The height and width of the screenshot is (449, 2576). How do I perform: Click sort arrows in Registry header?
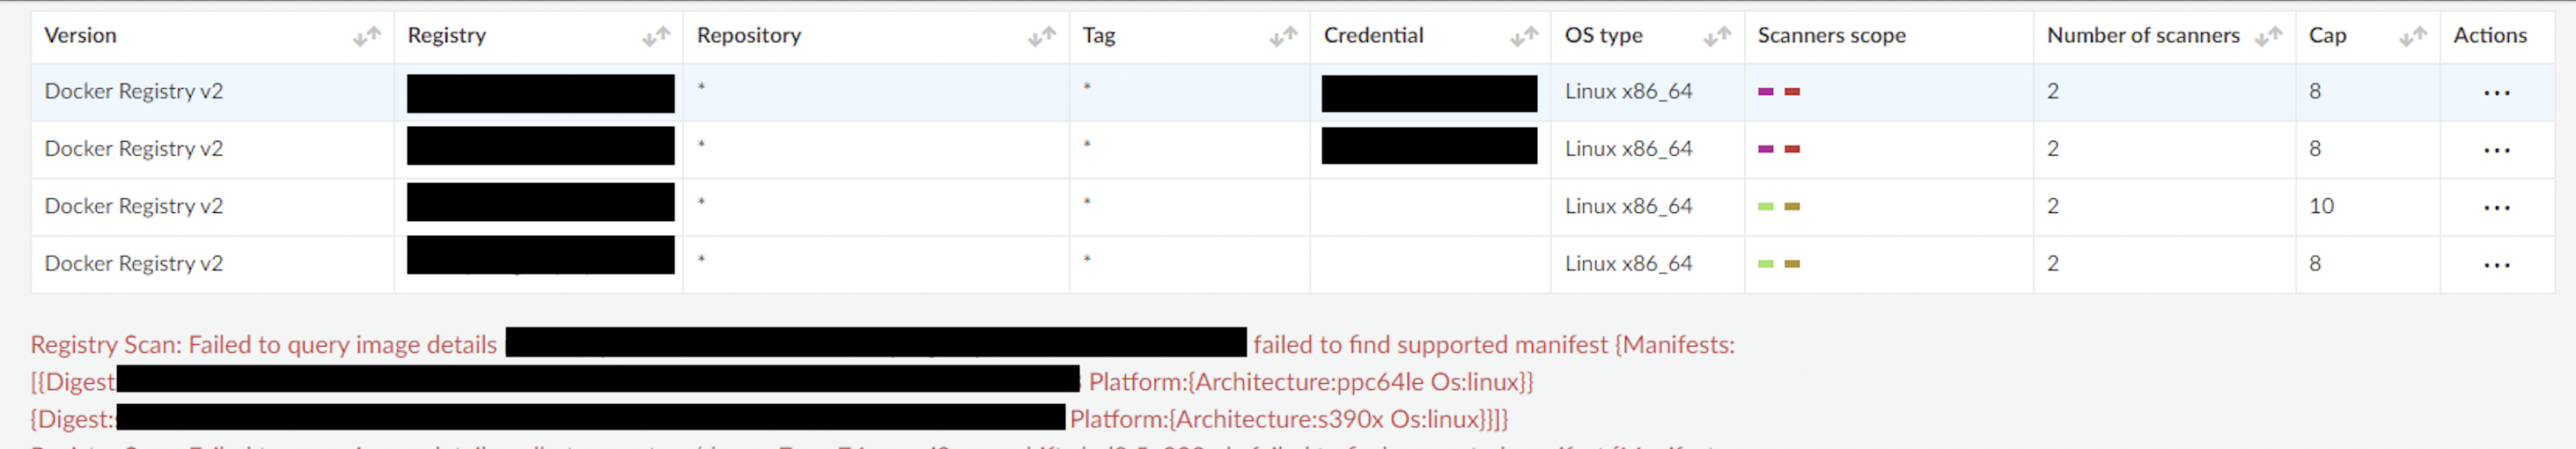click(x=656, y=37)
